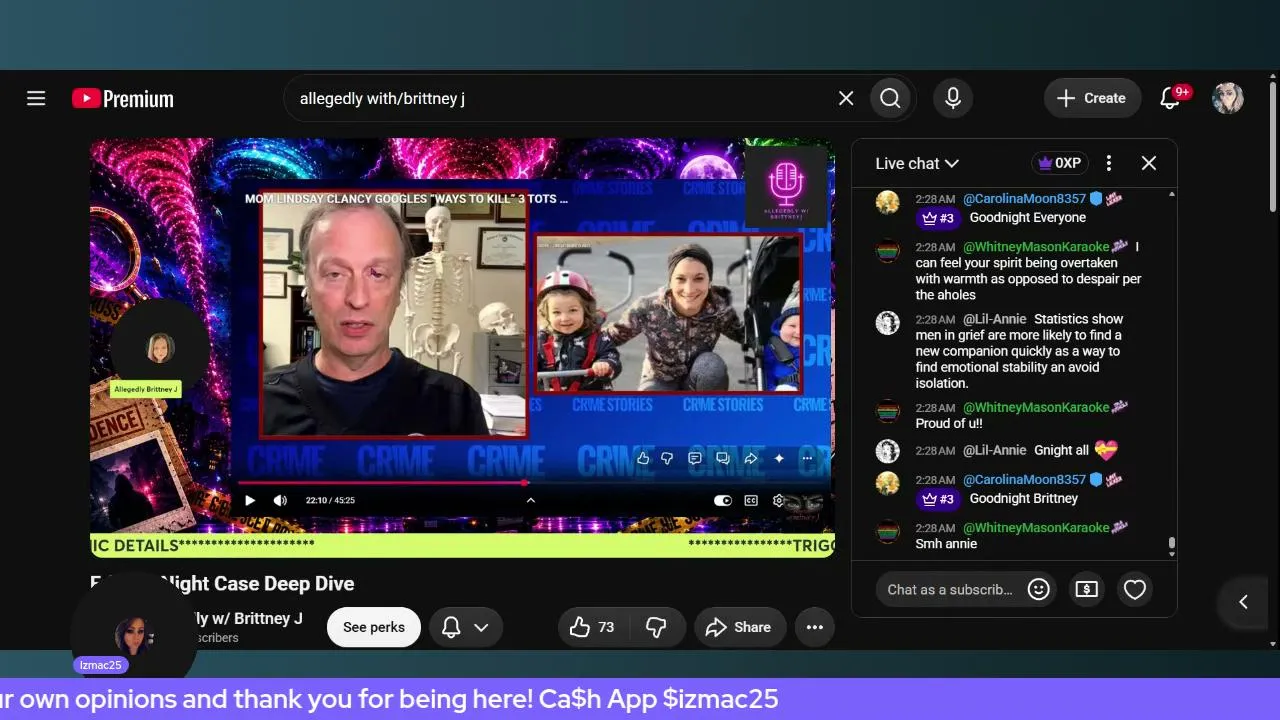This screenshot has height=720, width=1280.
Task: Open live chat more options menu
Action: 1109,163
